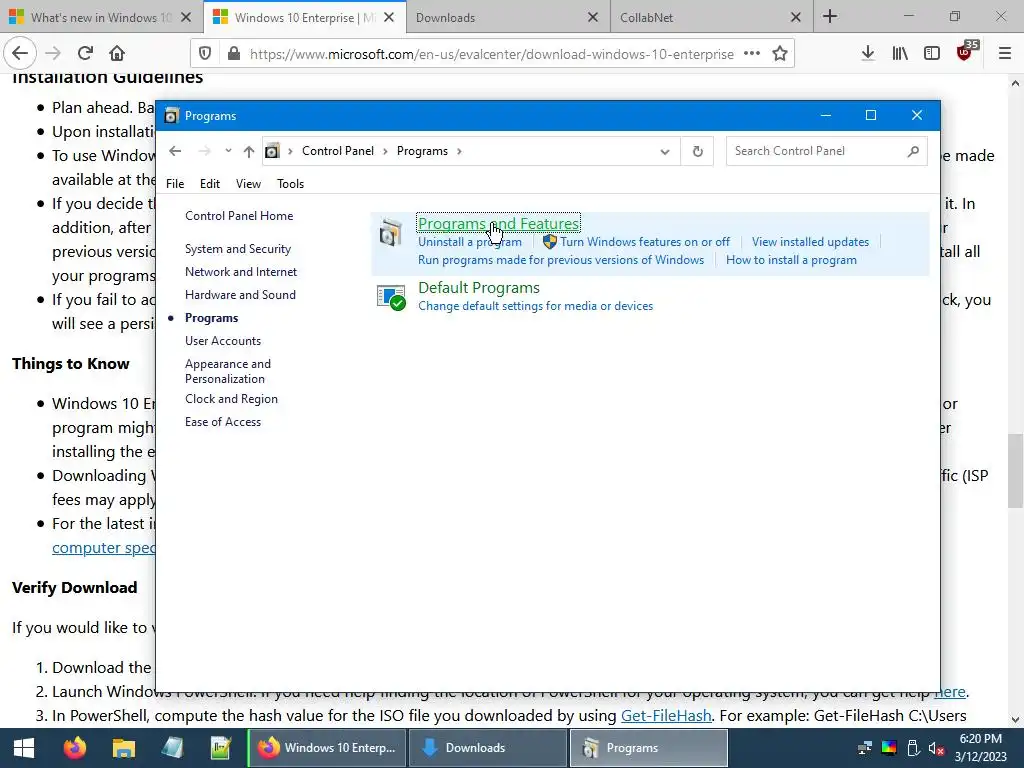Bookmark this page with star icon
This screenshot has height=768, width=1024.
[x=780, y=54]
